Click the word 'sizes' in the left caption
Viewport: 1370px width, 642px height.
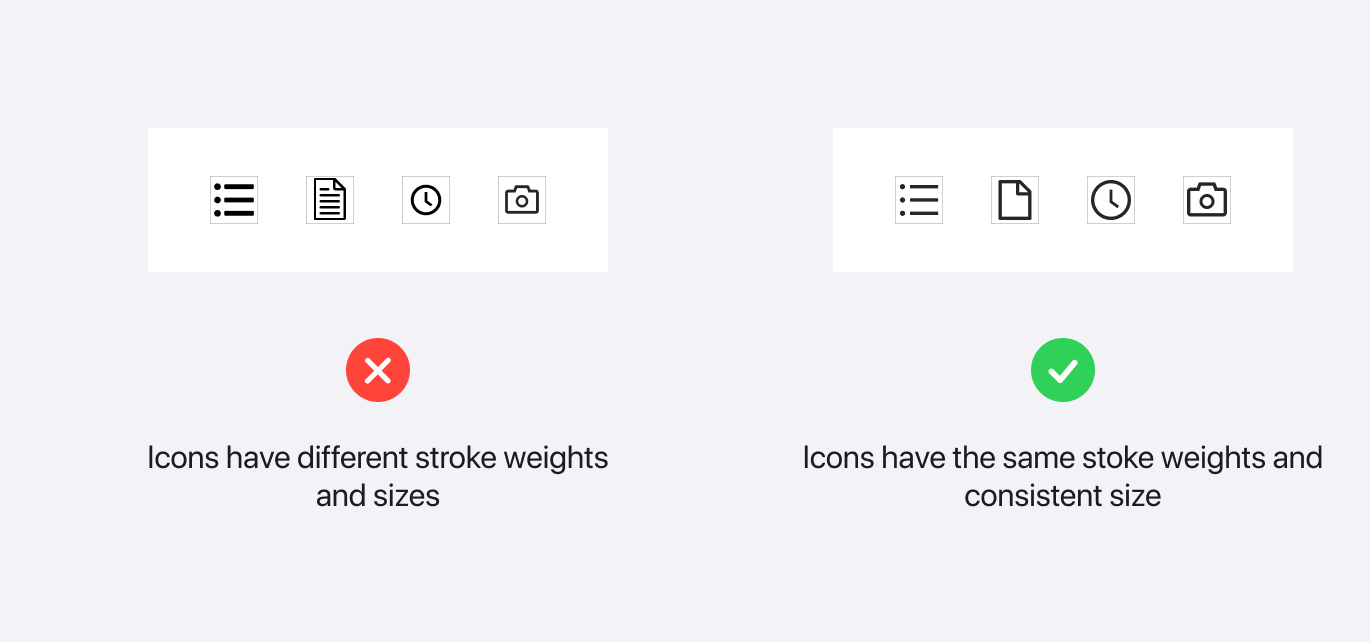click(x=408, y=496)
